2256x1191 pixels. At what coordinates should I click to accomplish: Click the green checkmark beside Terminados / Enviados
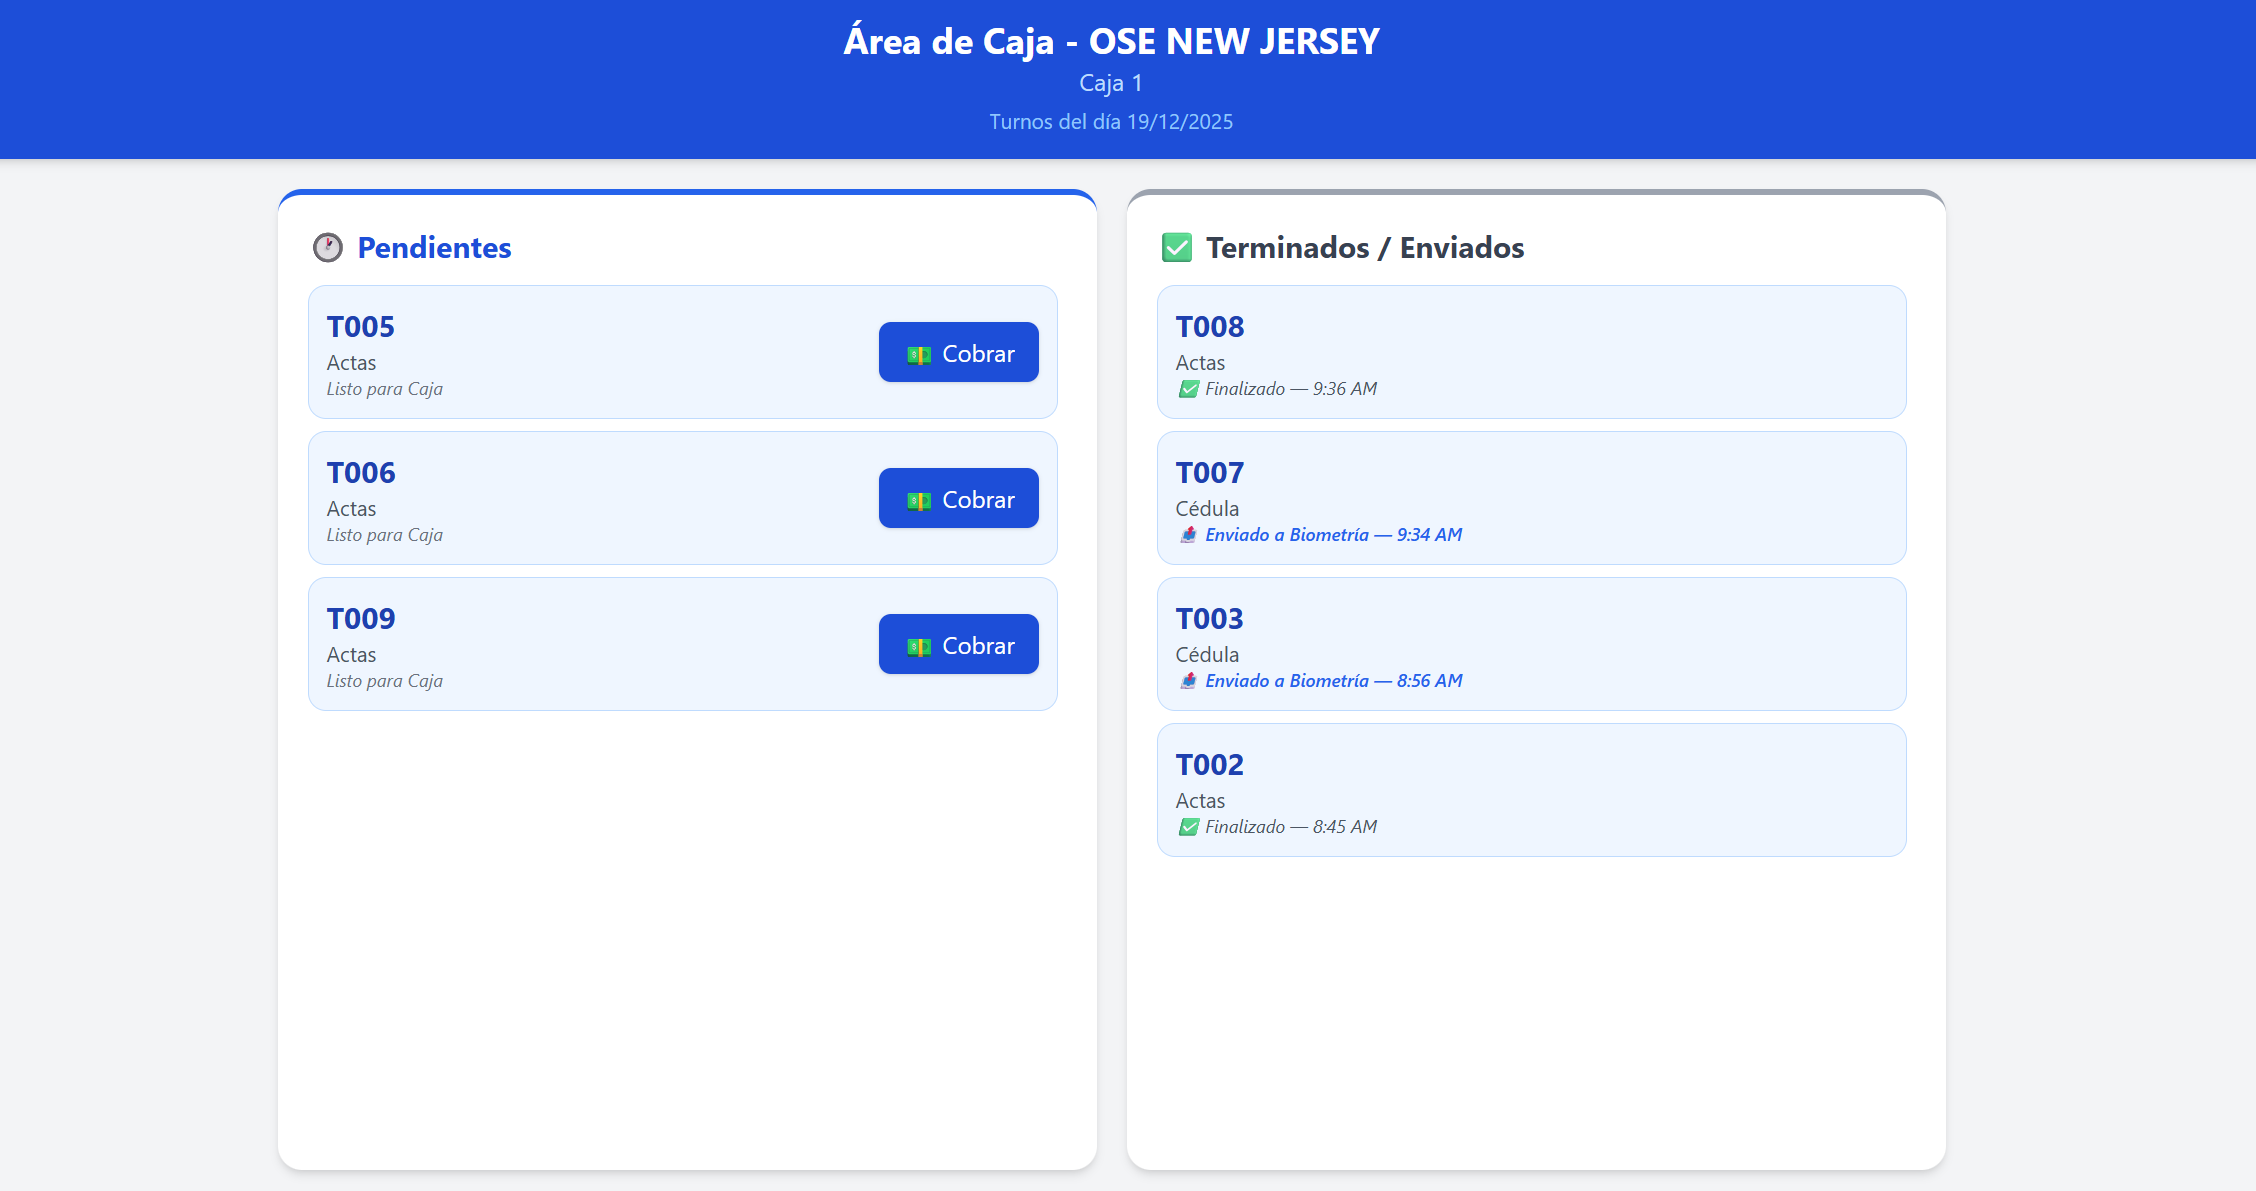click(1177, 248)
